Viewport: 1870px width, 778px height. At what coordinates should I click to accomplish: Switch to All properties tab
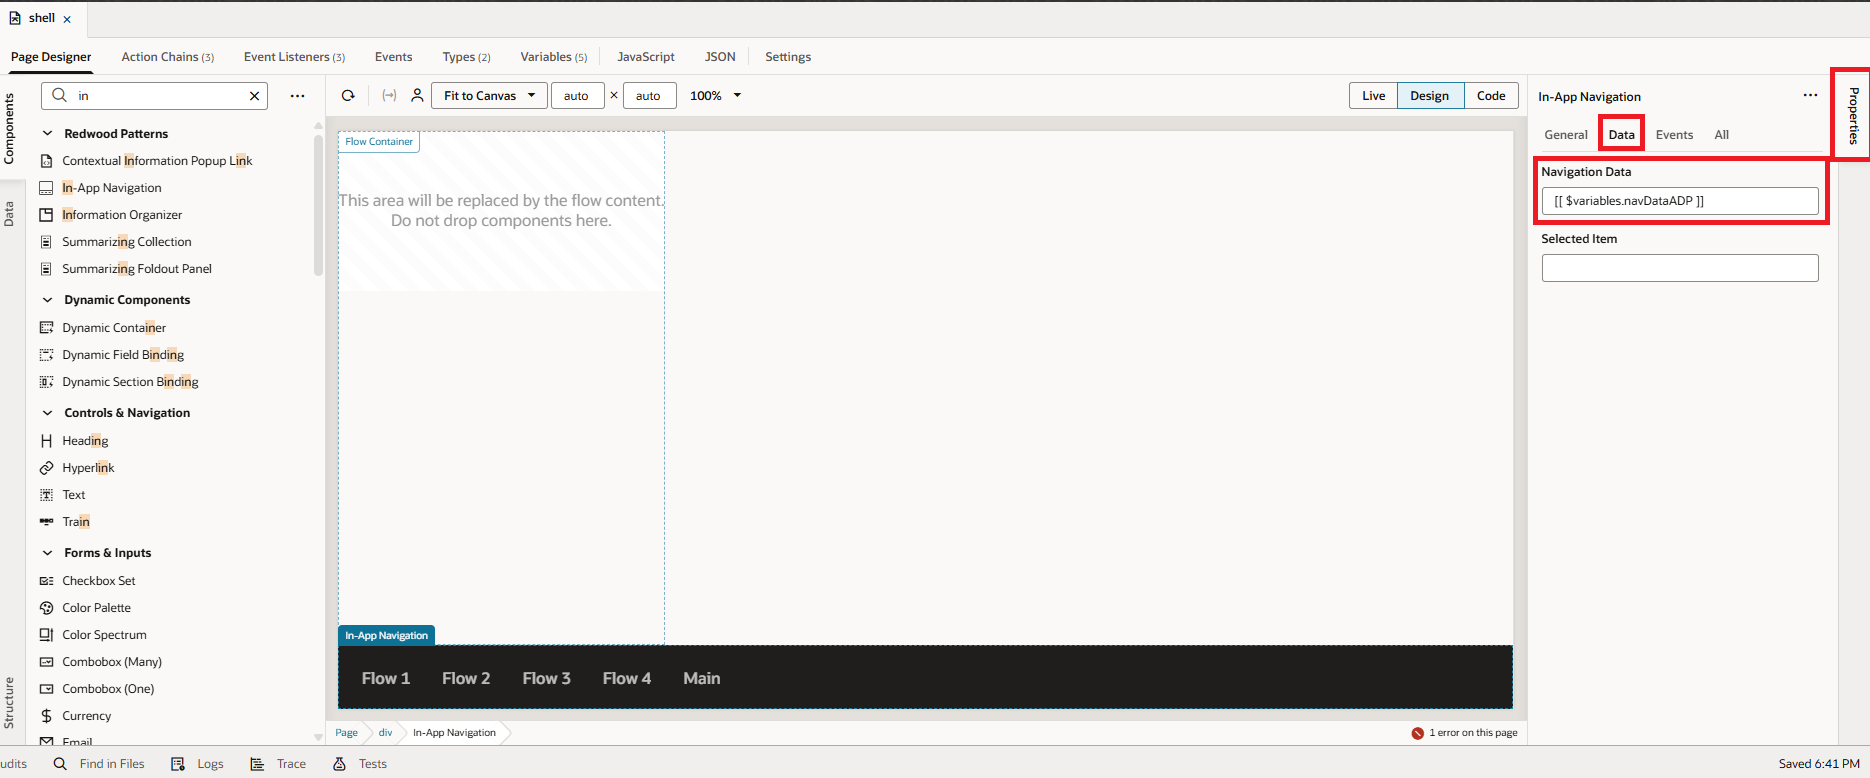pos(1721,135)
